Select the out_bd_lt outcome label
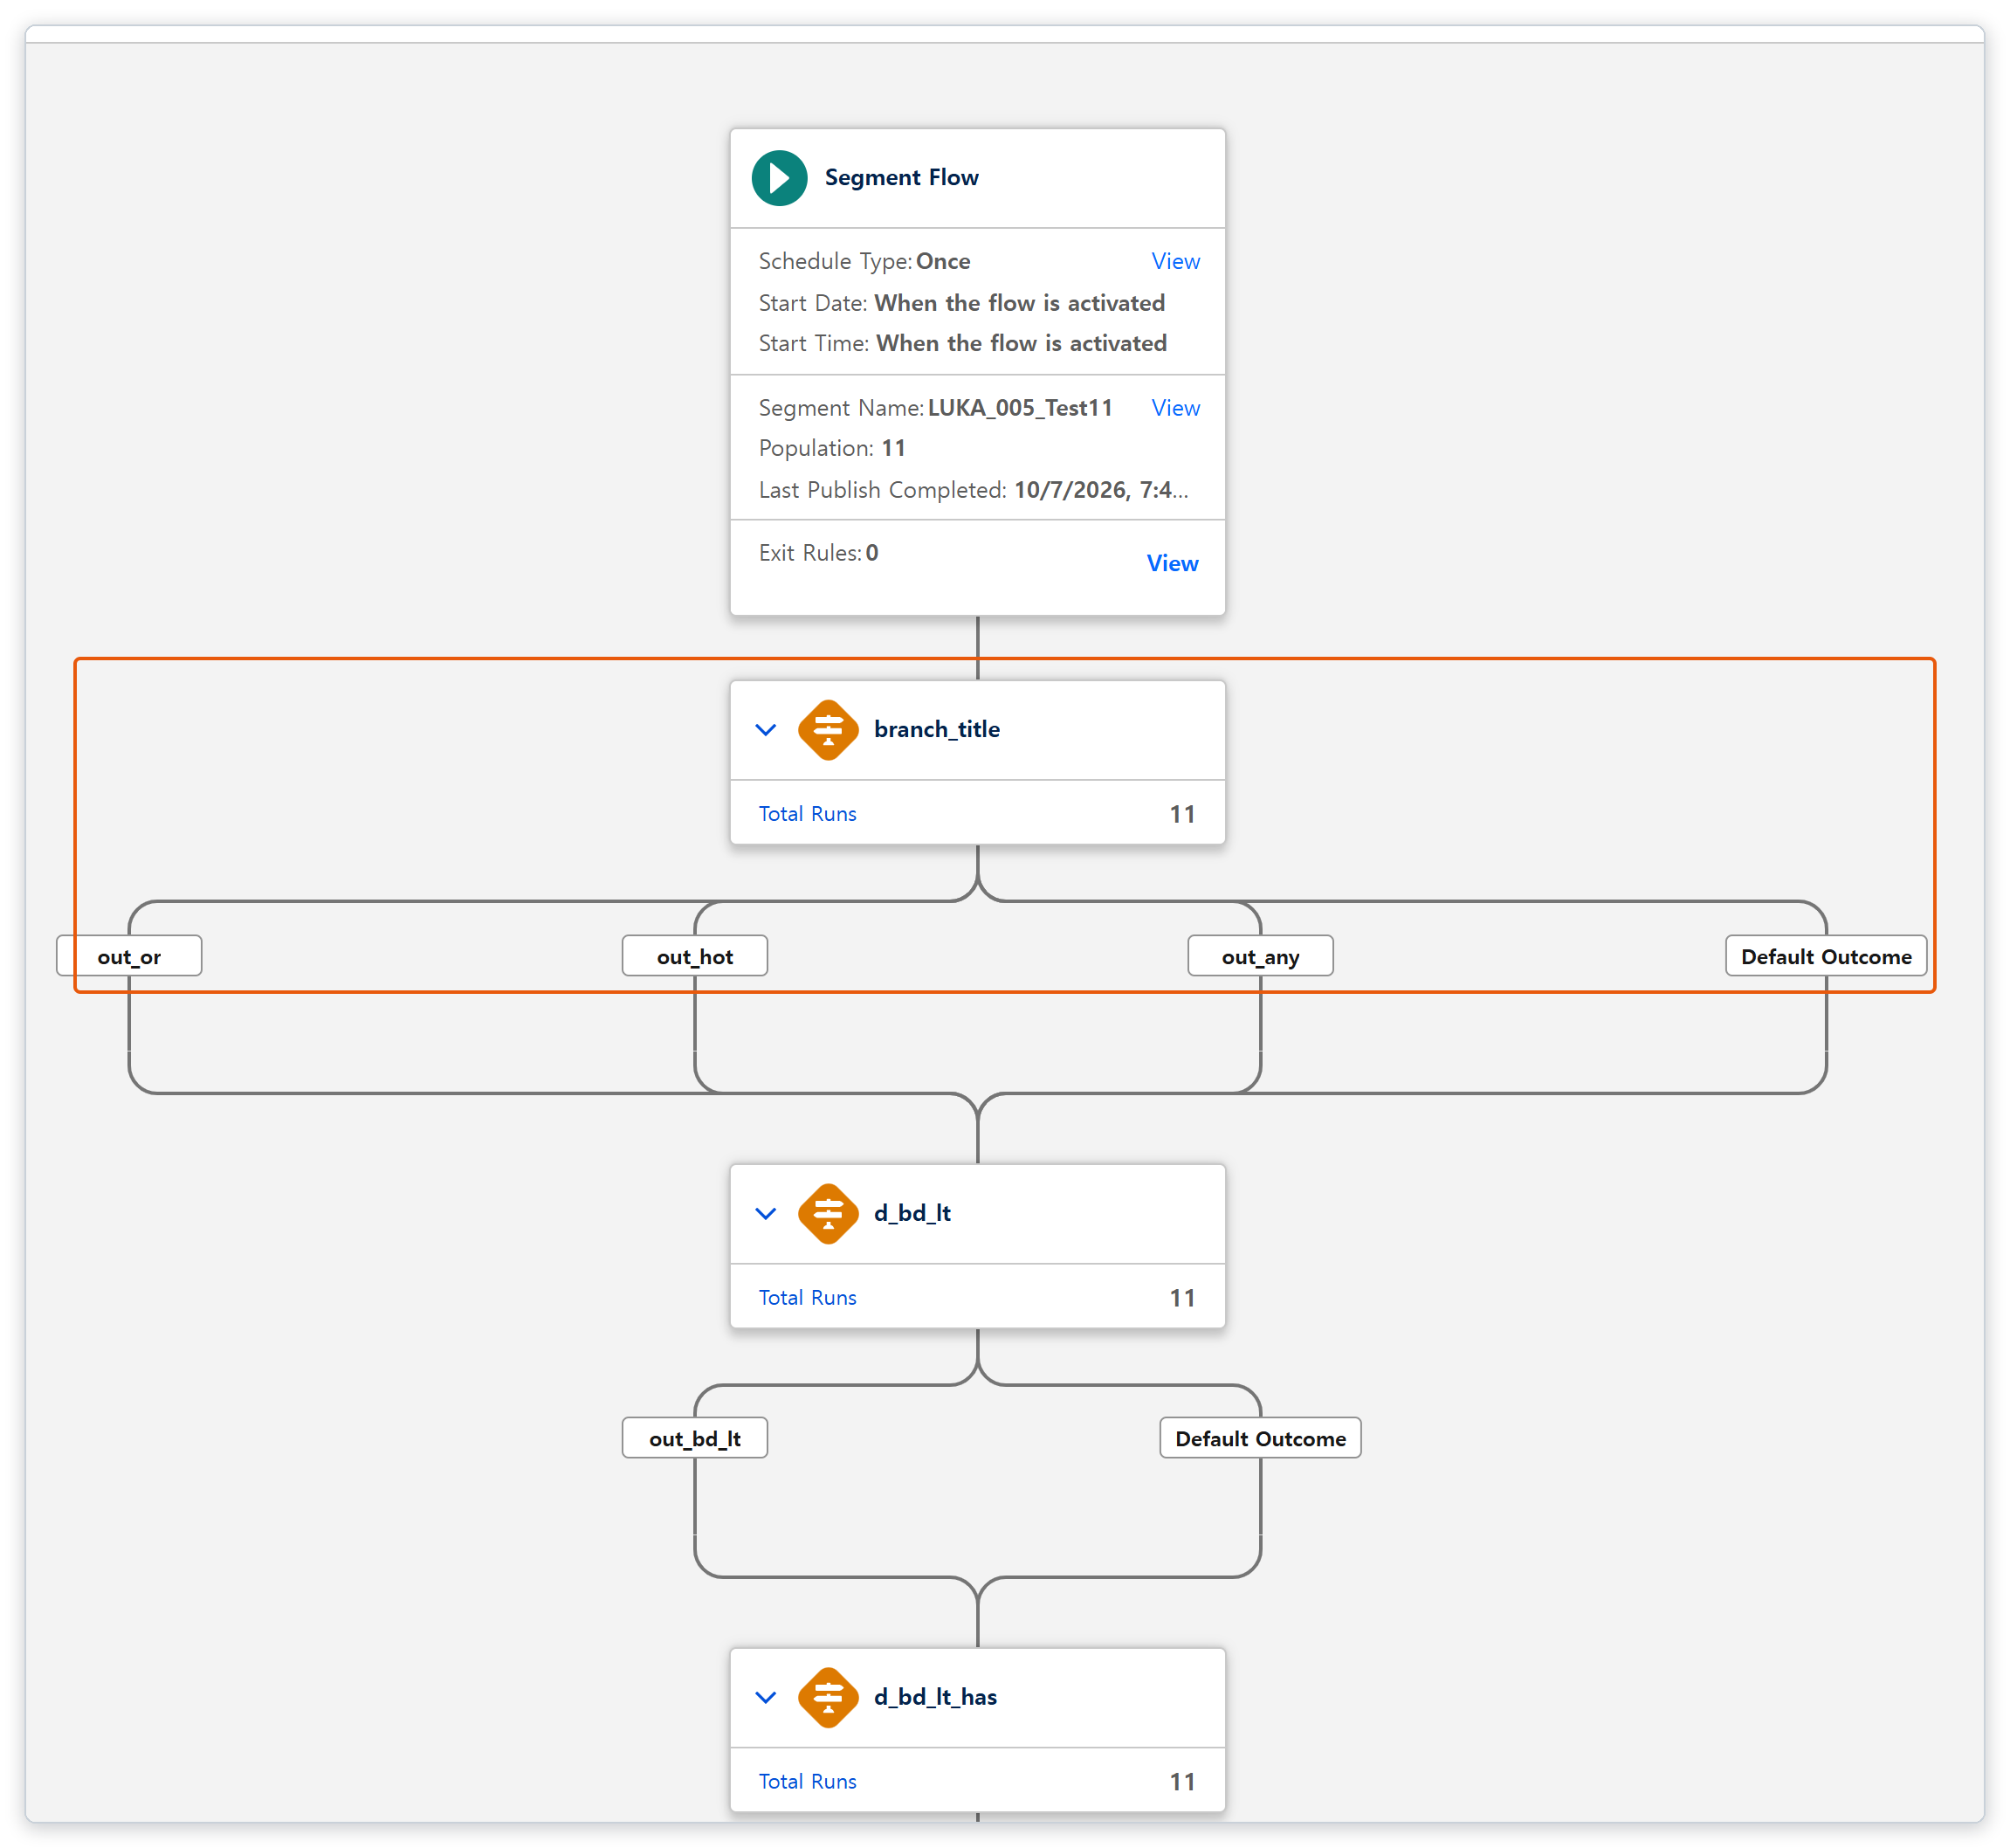The image size is (2010, 1848). point(695,1439)
